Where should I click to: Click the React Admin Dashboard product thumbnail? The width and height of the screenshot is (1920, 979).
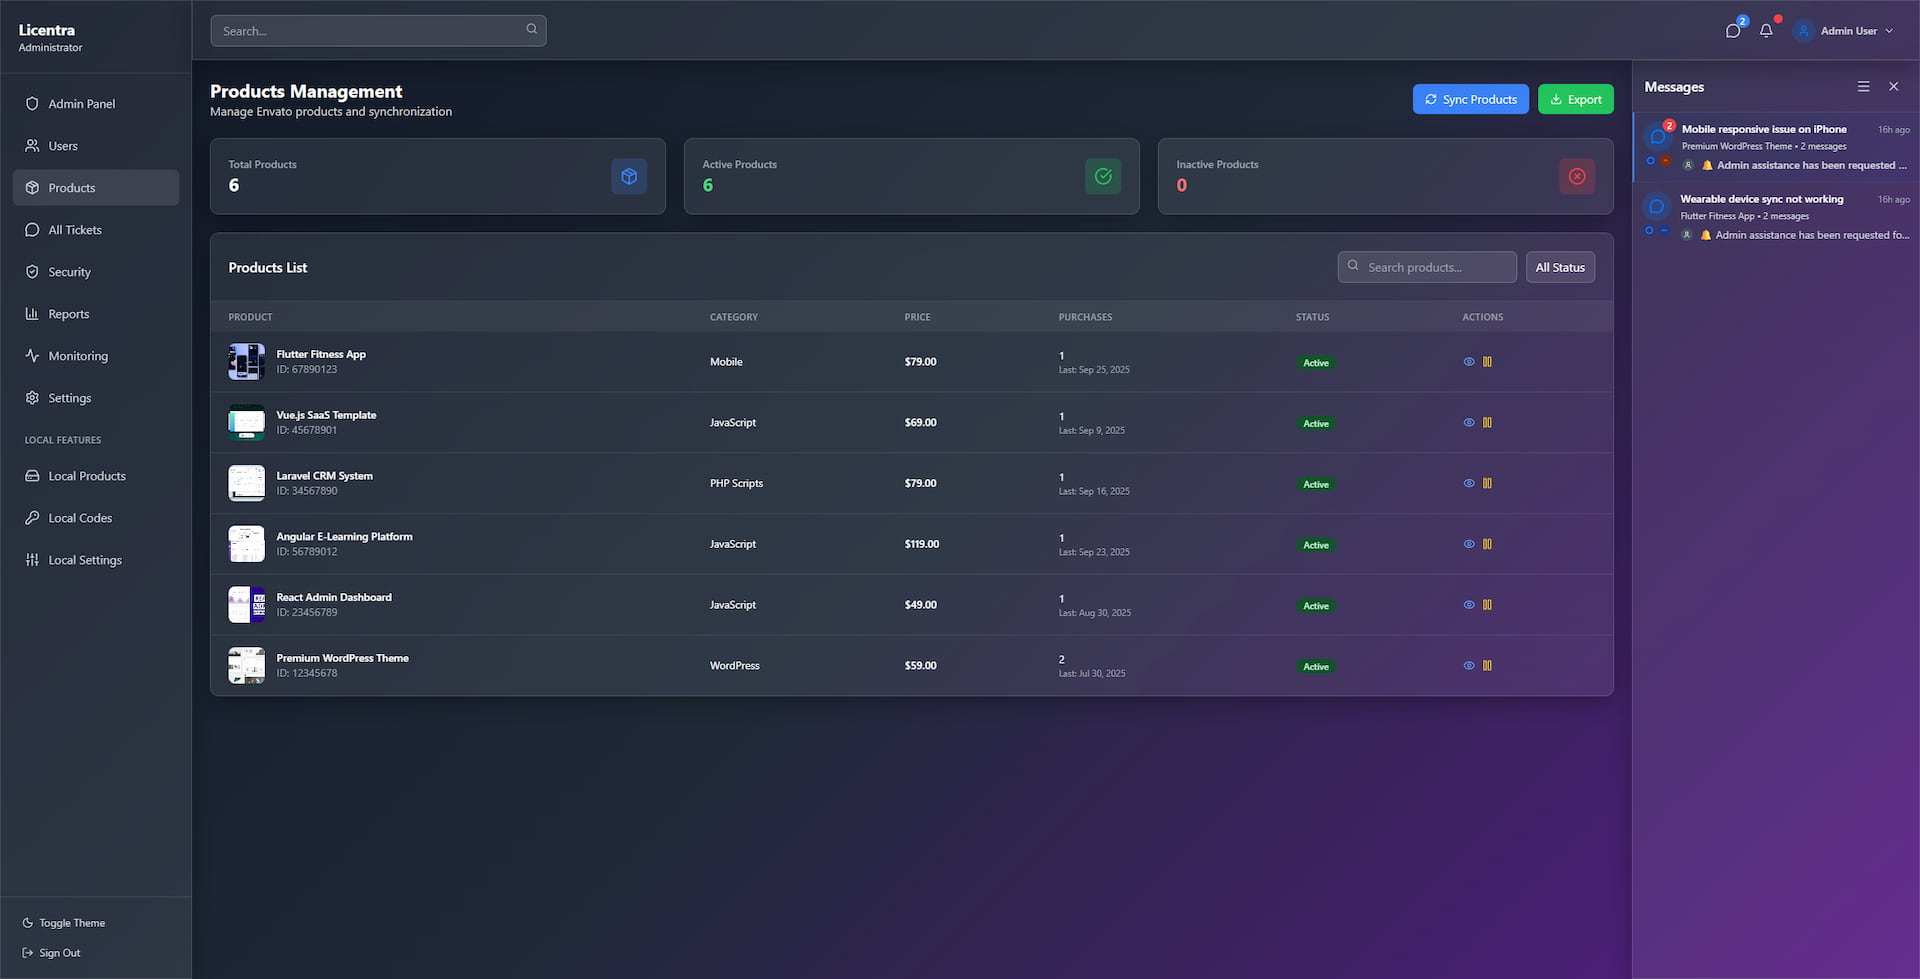click(x=246, y=605)
